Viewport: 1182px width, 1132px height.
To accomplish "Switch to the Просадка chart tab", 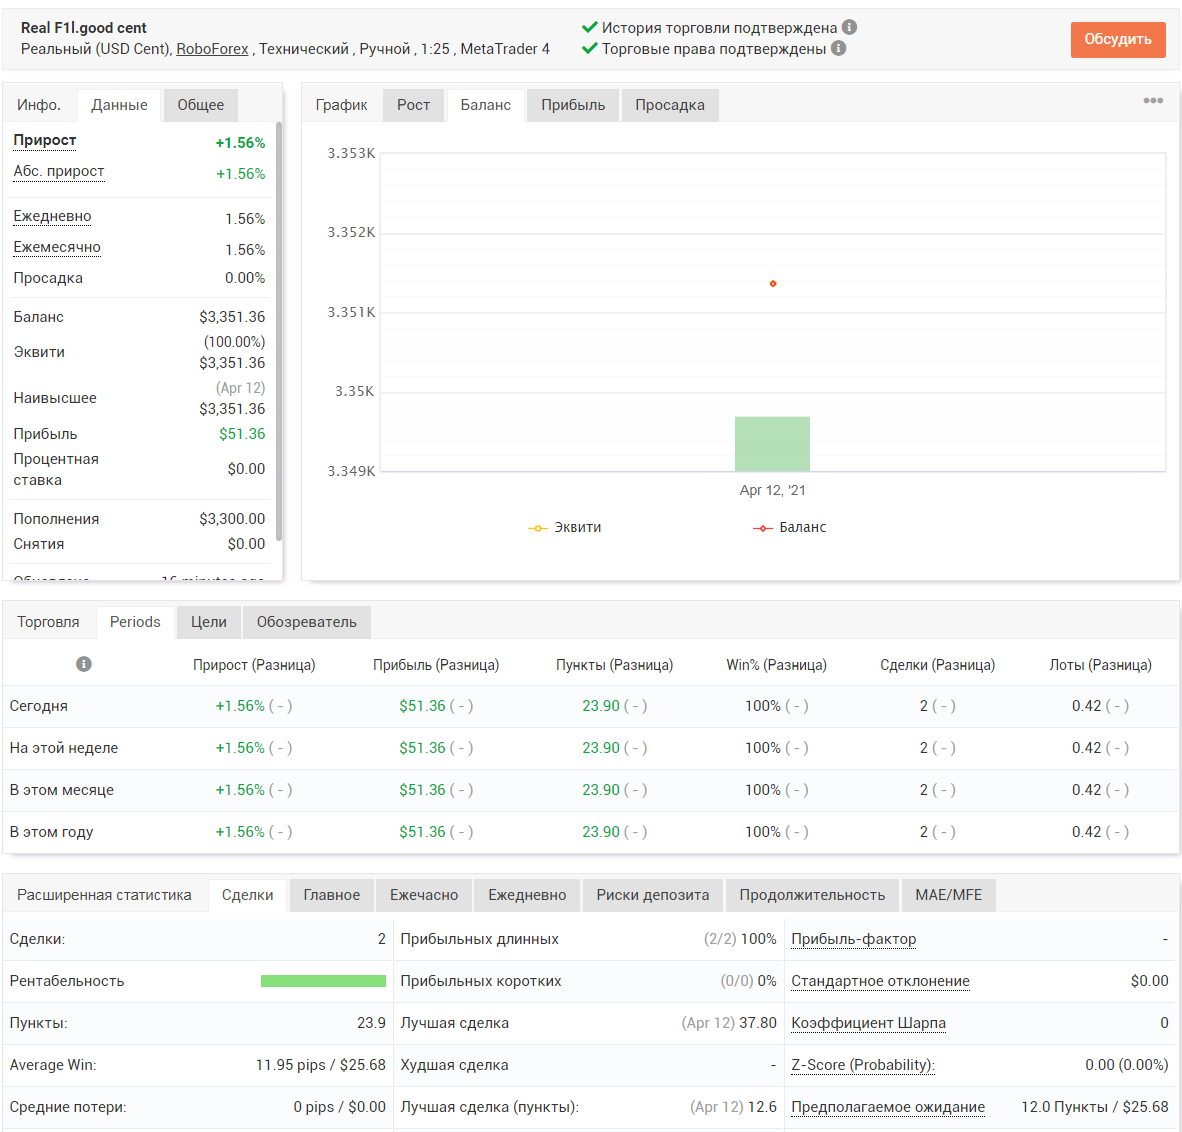I will tap(669, 105).
